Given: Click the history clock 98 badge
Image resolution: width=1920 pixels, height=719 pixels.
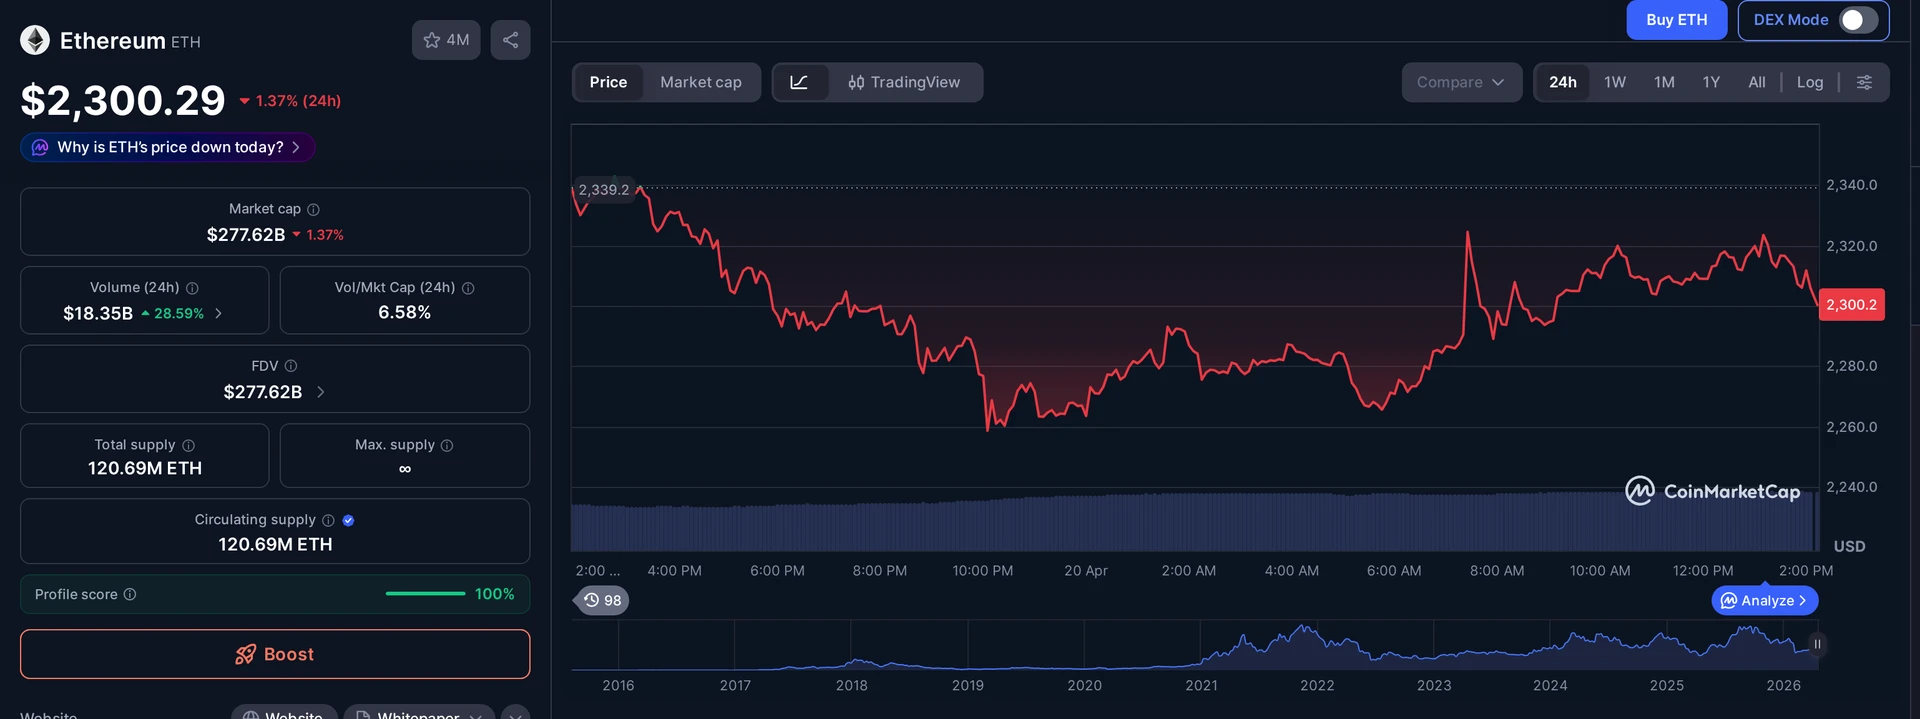Looking at the screenshot, I should pyautogui.click(x=602, y=600).
